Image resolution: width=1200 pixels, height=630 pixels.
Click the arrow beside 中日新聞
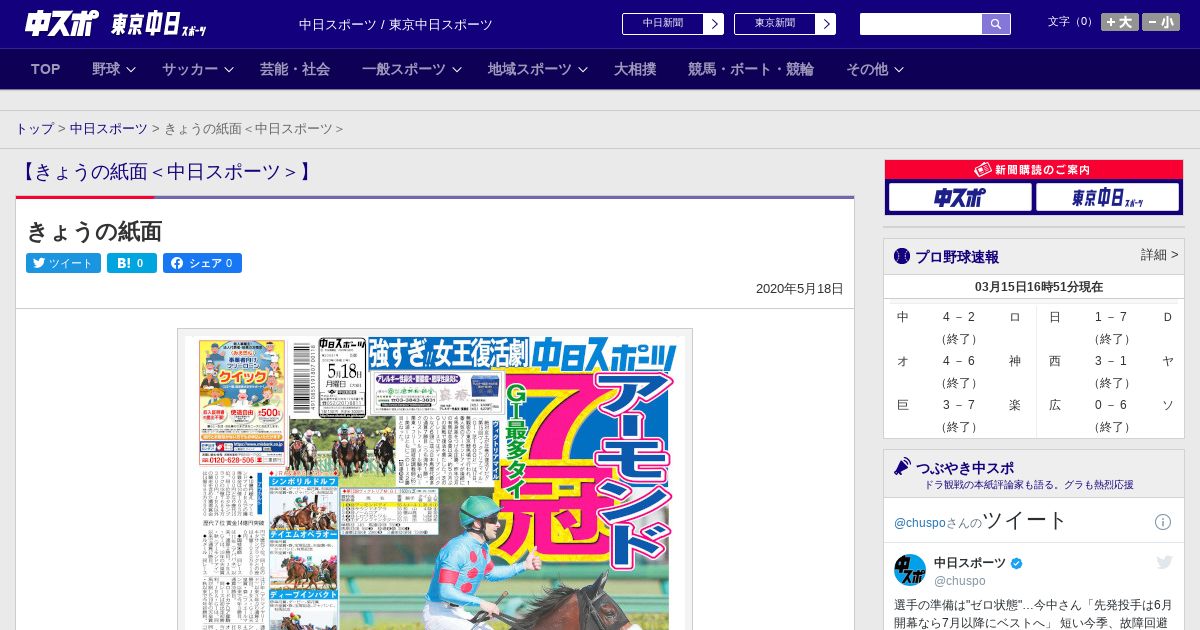713,24
